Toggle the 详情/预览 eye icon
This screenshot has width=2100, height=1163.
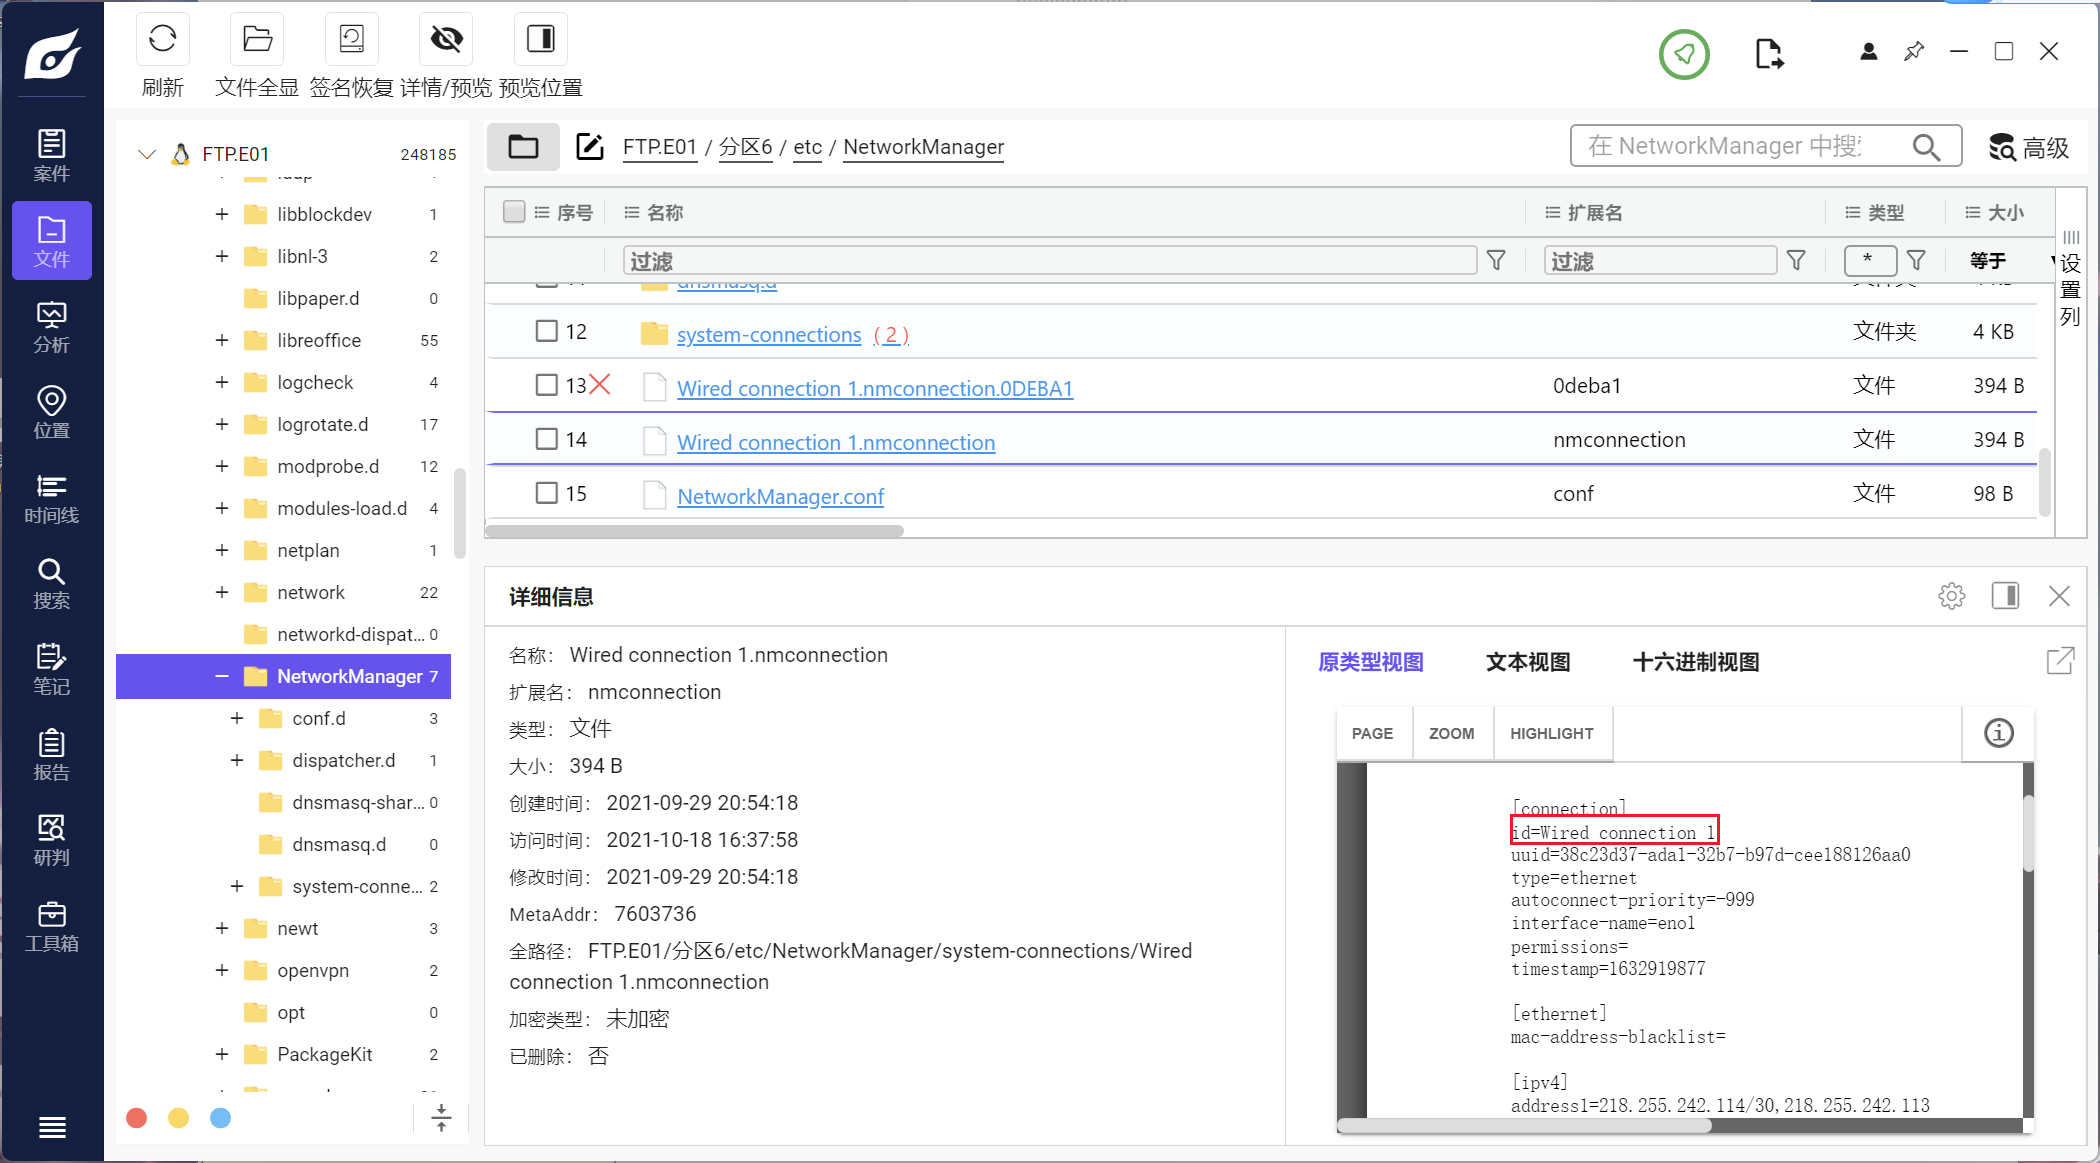[446, 39]
